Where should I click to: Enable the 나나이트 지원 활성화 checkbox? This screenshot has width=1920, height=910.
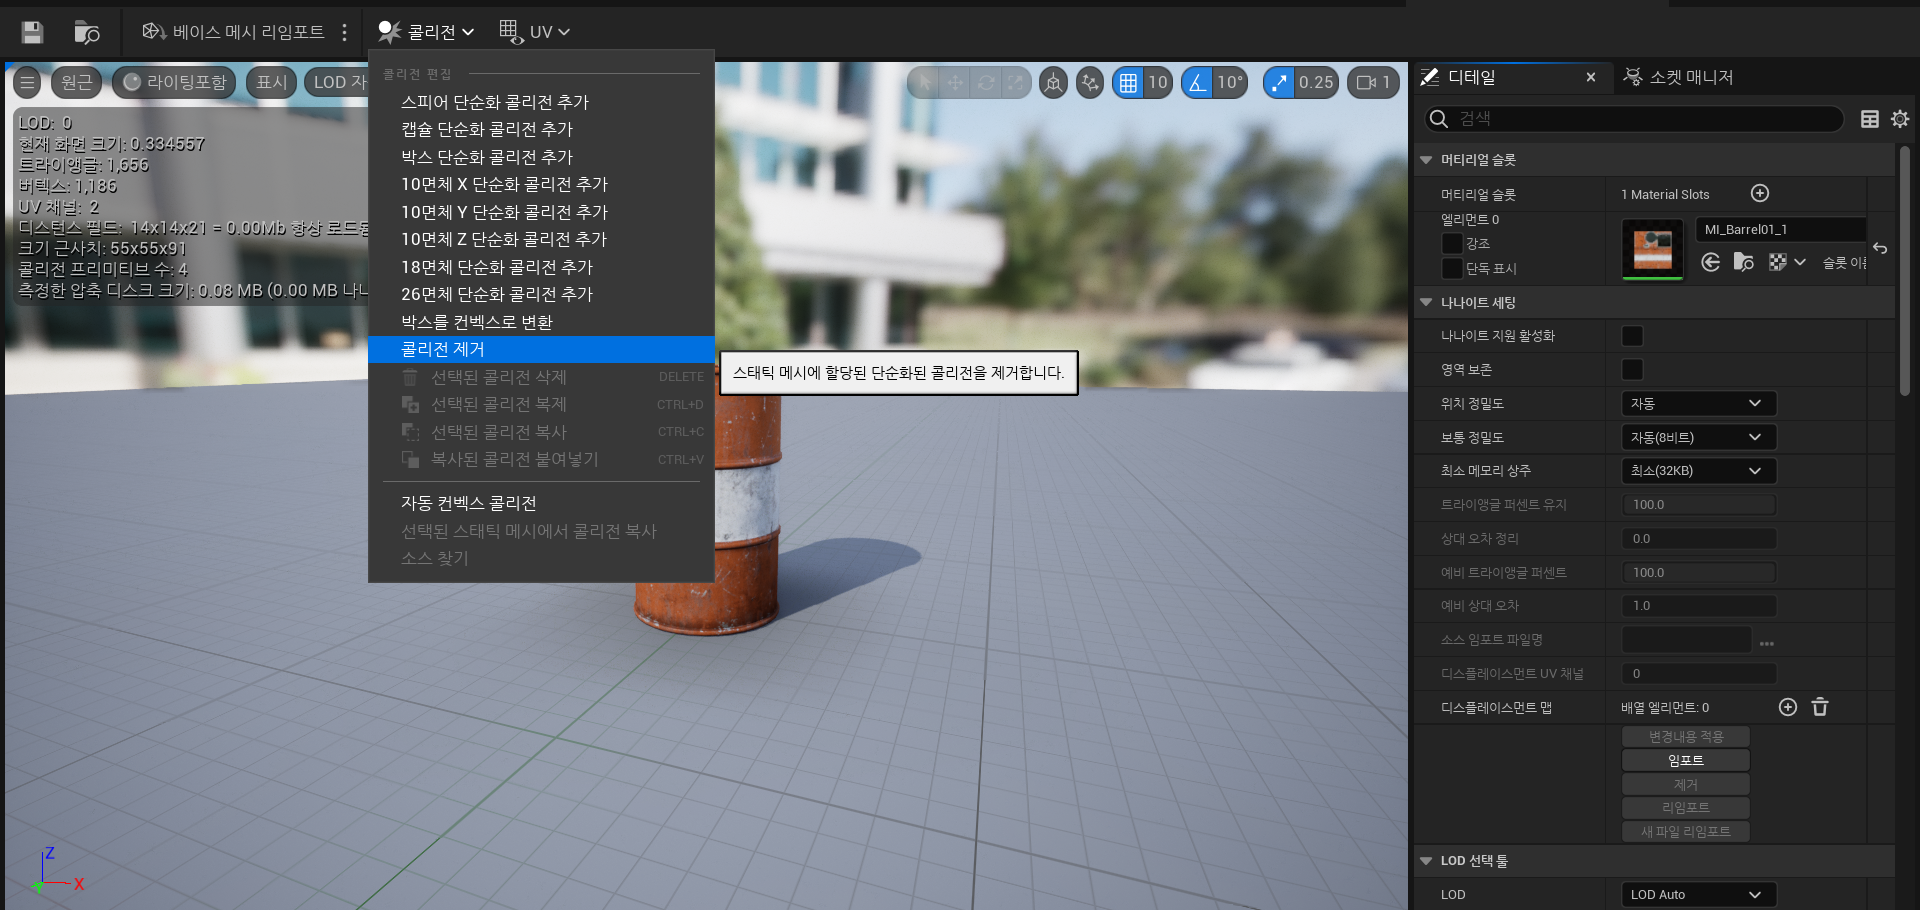pos(1632,336)
